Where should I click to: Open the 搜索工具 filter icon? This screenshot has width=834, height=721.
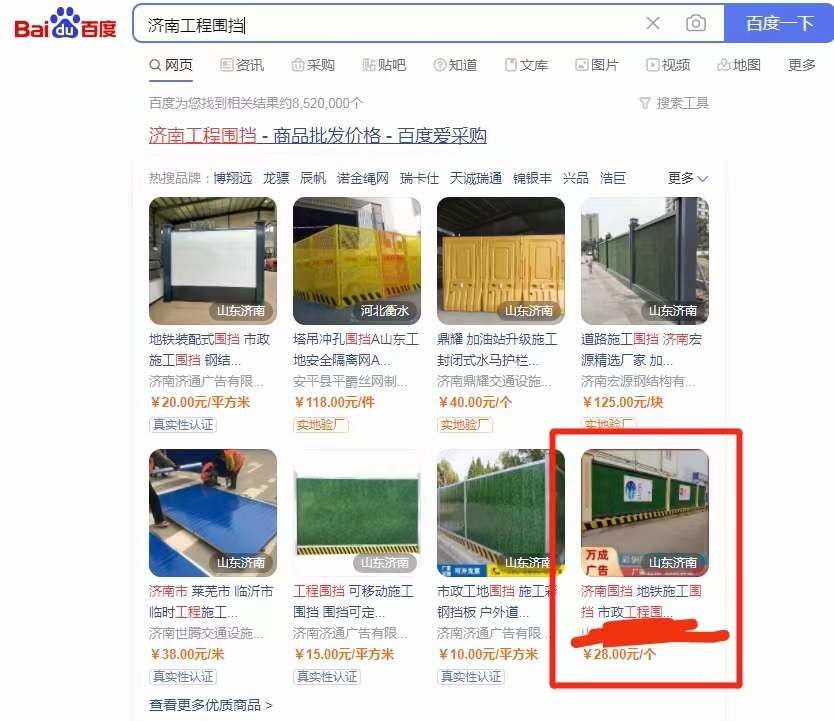645,103
